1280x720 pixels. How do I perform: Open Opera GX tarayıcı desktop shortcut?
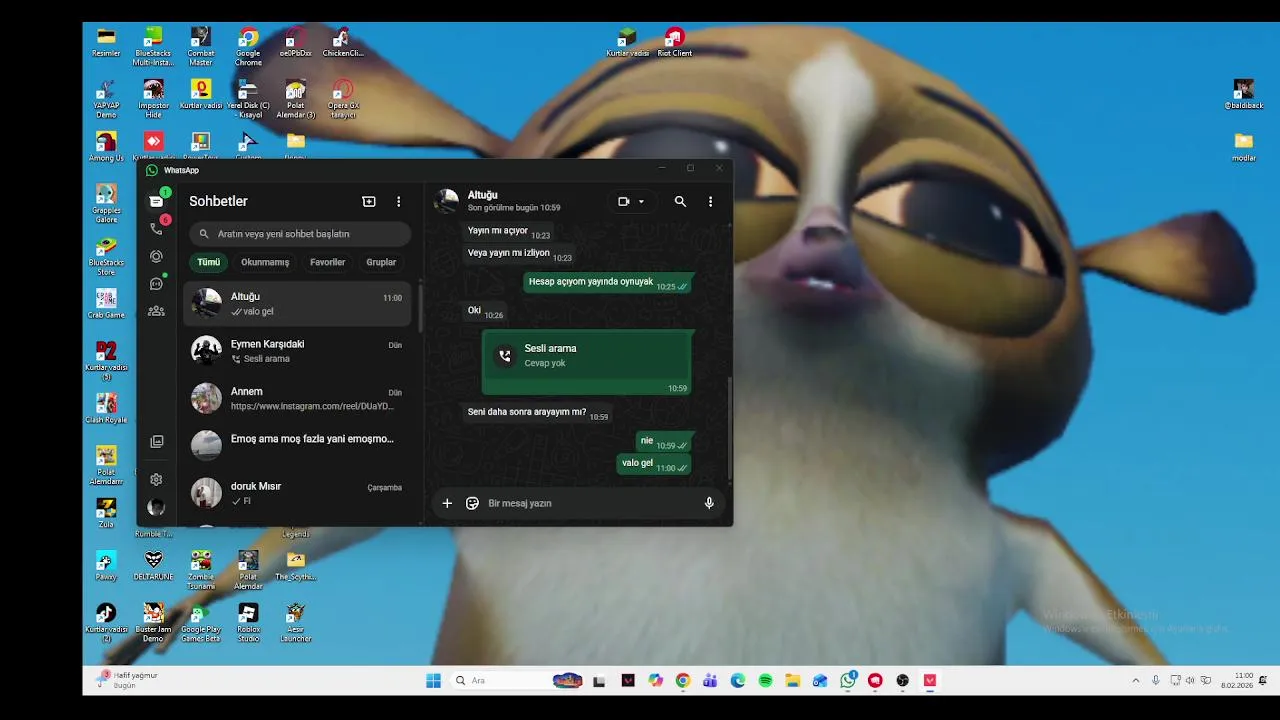tap(343, 99)
